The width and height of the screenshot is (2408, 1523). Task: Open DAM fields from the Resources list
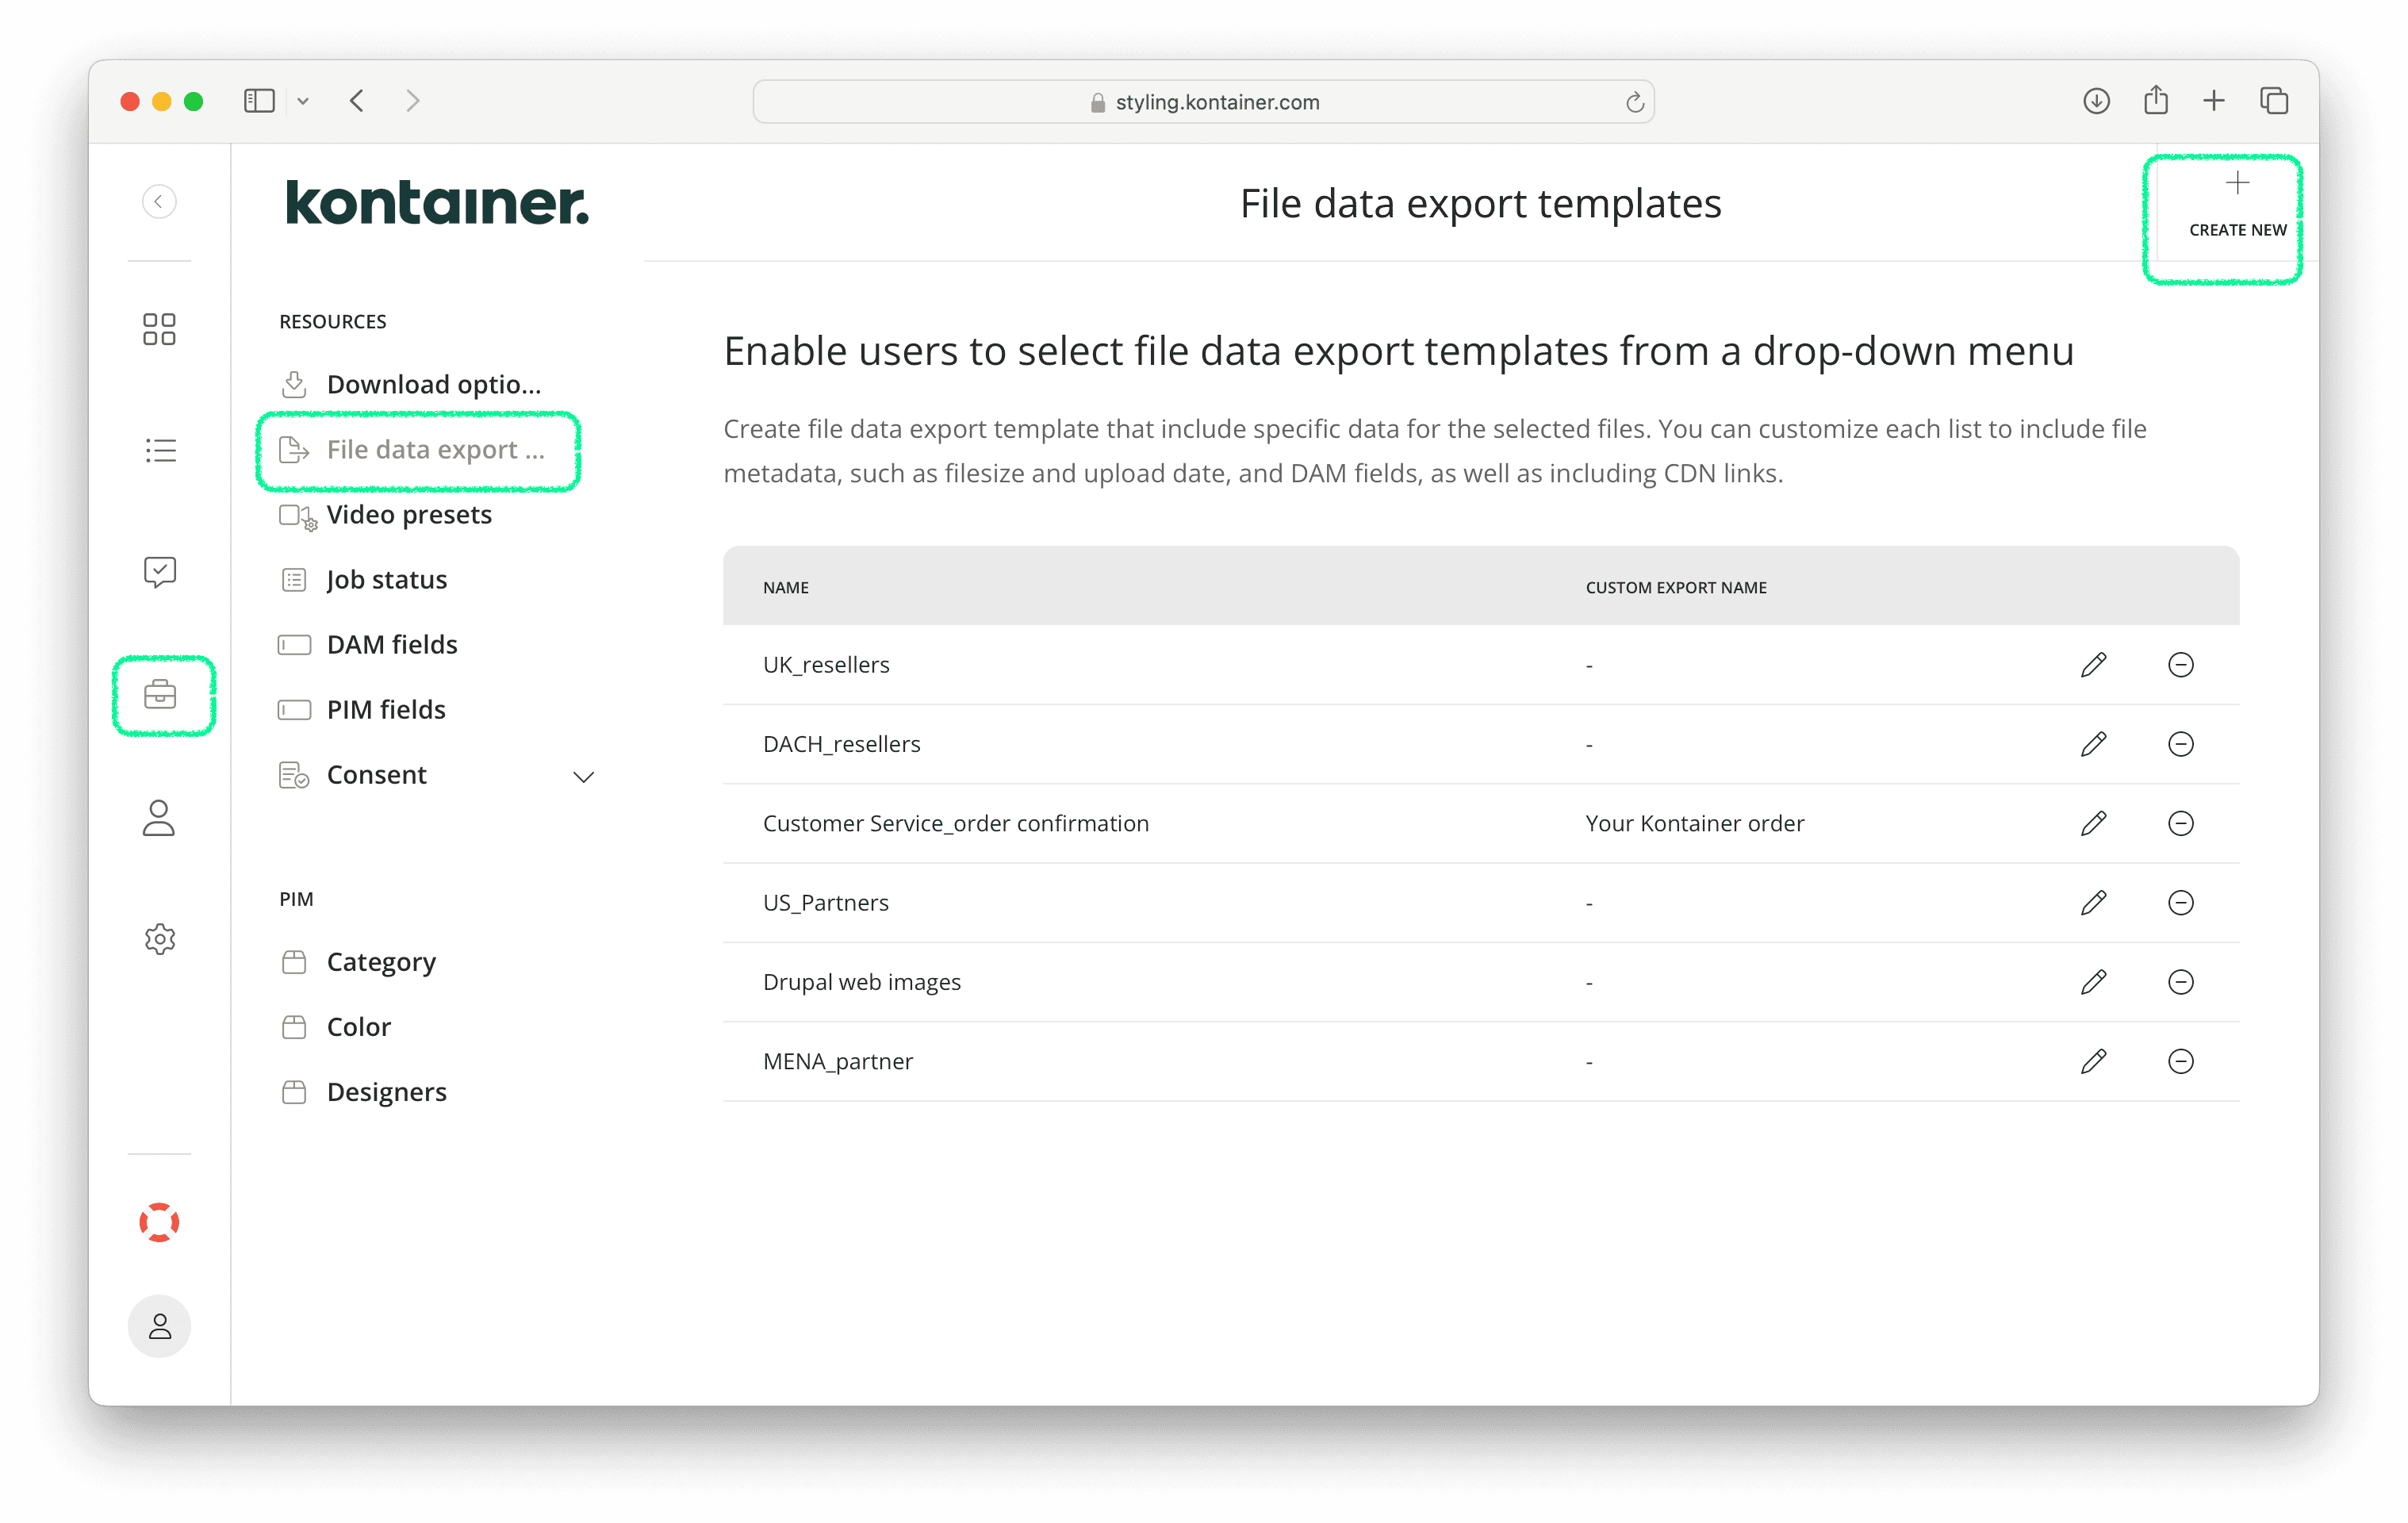pyautogui.click(x=391, y=644)
